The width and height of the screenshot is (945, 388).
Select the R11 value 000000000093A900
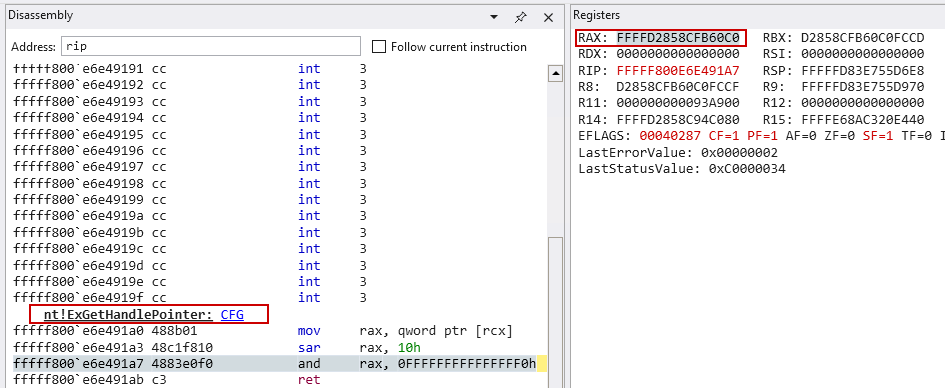[678, 102]
